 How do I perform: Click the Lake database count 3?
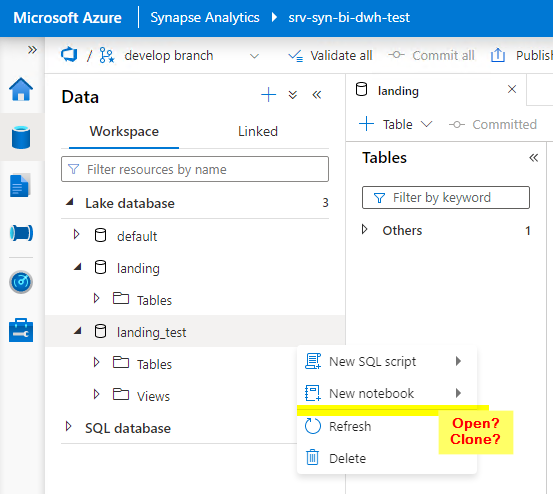coord(325,203)
